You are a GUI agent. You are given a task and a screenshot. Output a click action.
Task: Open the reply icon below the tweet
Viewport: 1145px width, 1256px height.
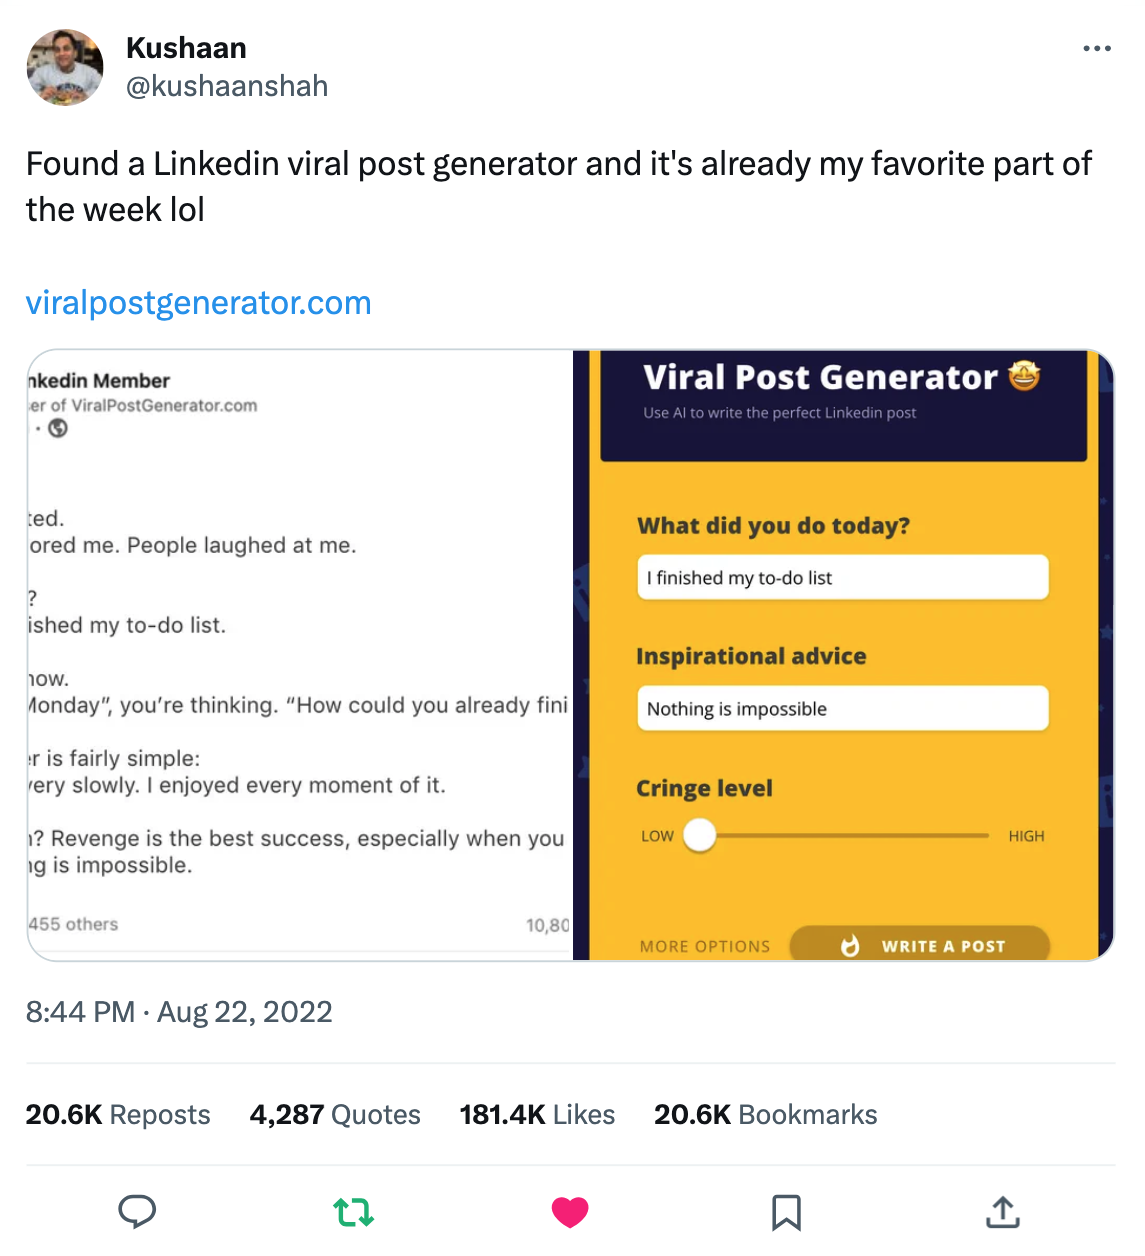(138, 1212)
